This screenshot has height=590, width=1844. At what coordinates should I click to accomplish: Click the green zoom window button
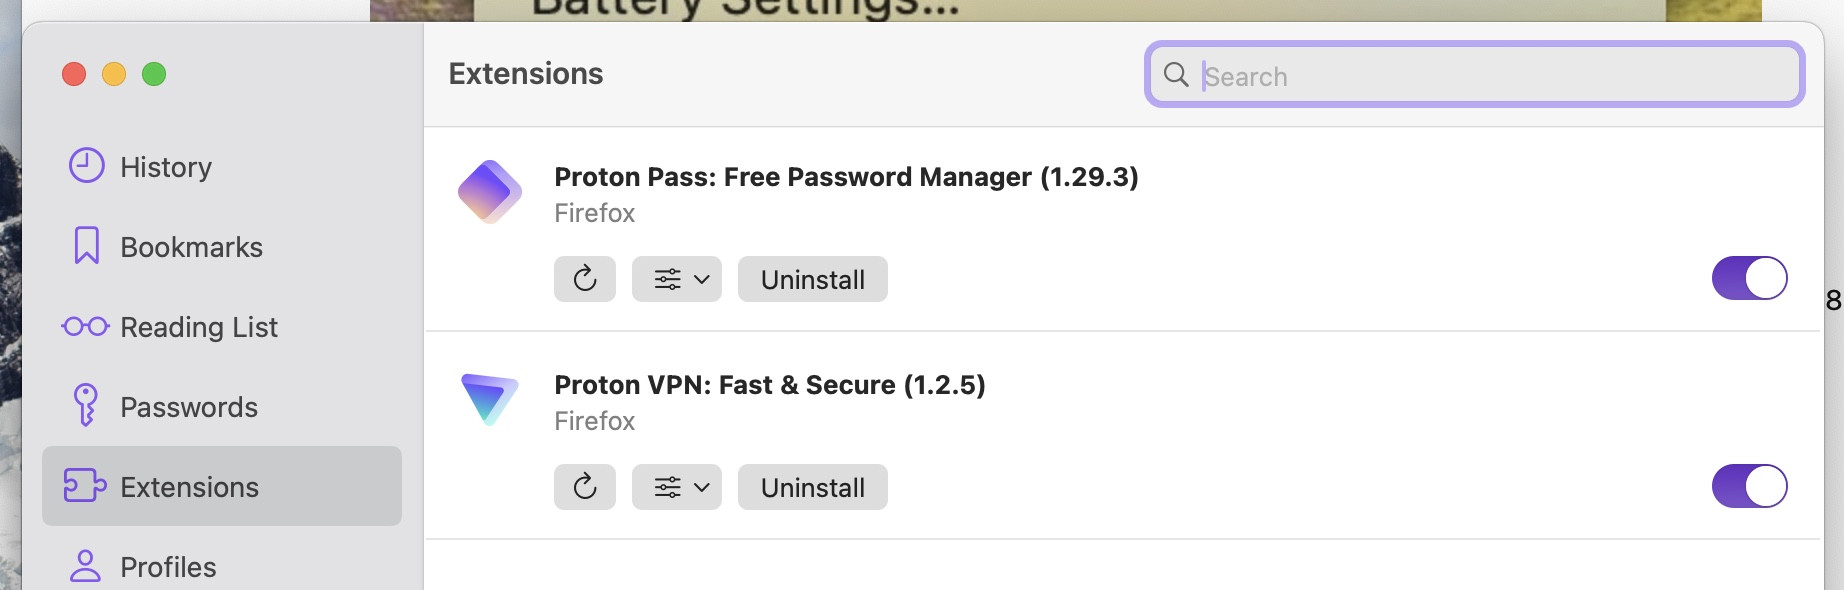tap(154, 74)
